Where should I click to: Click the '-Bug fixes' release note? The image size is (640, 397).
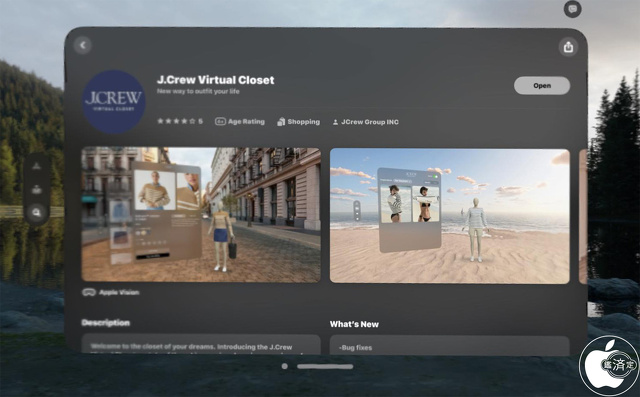(x=356, y=348)
